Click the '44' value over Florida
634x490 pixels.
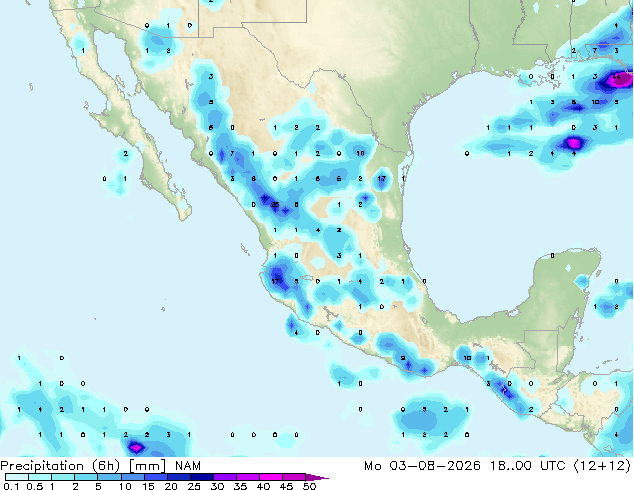(x=616, y=76)
